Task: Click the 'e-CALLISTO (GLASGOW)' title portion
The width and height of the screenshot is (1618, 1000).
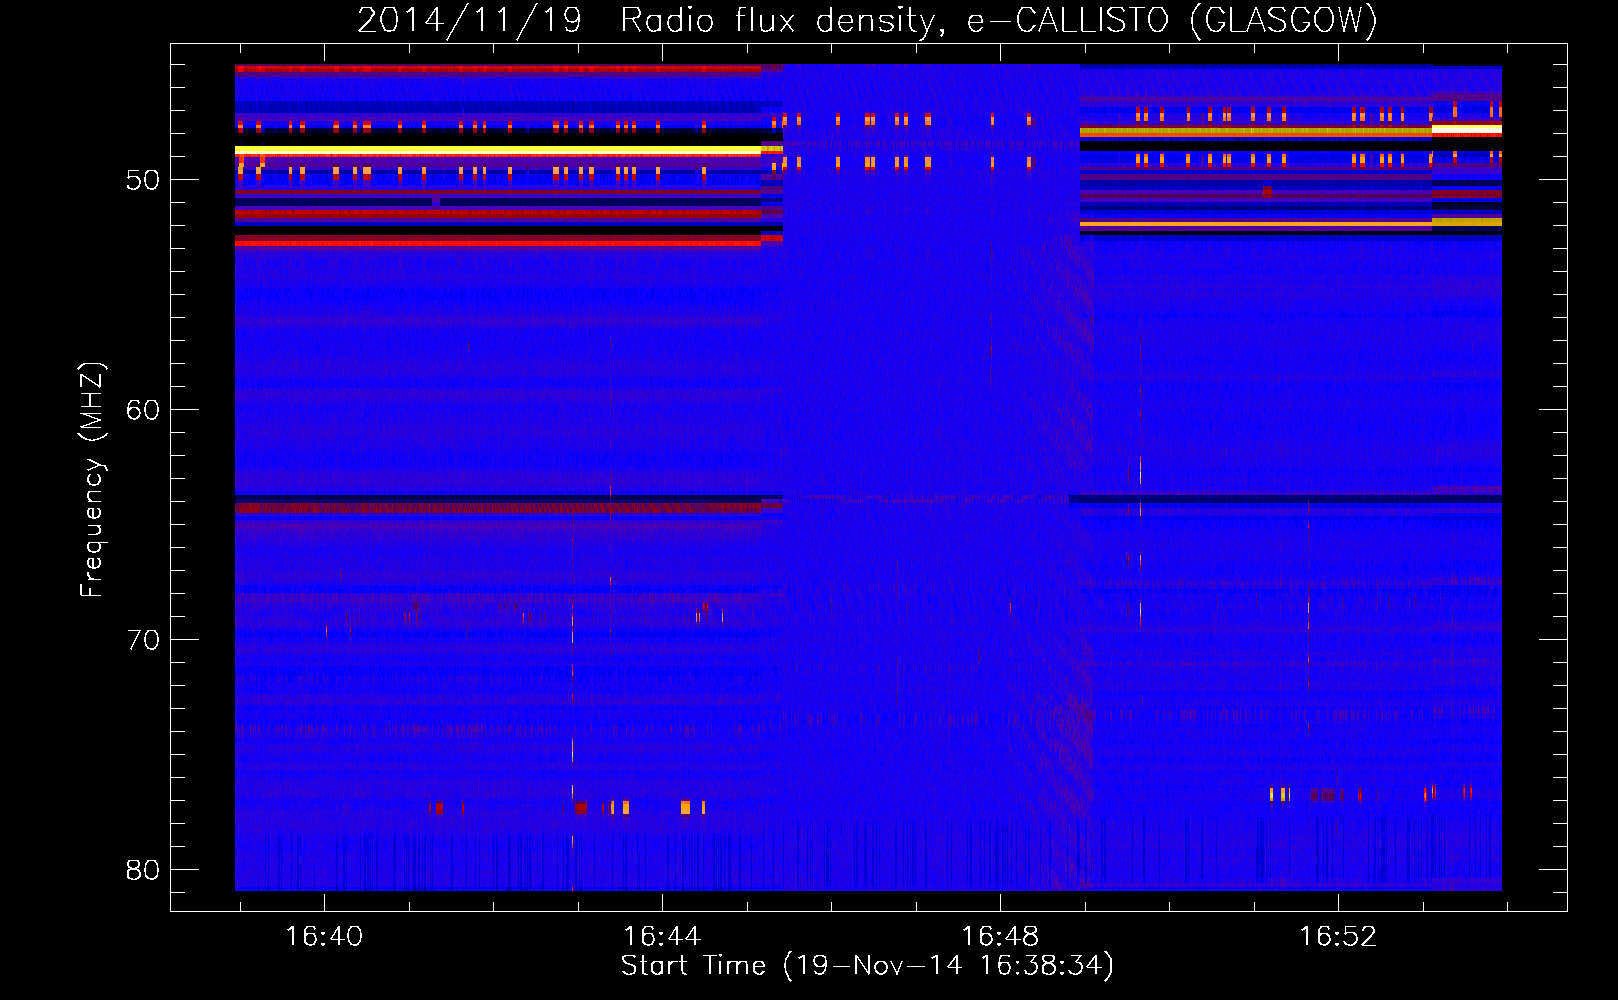Action: coord(1172,21)
